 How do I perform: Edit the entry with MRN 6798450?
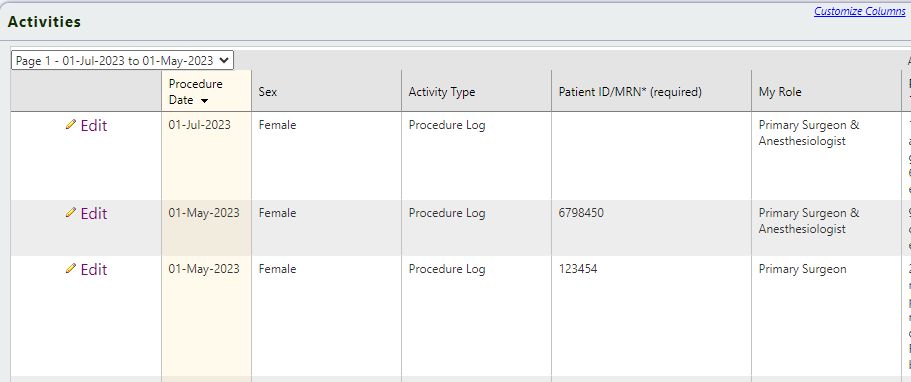point(94,214)
